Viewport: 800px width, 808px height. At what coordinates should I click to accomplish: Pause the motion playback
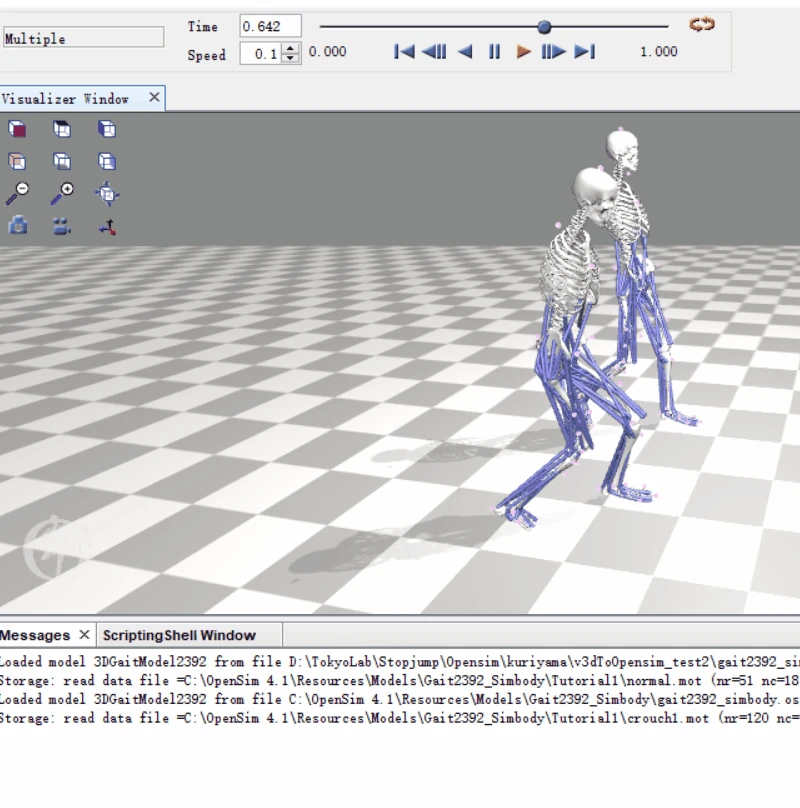[494, 52]
